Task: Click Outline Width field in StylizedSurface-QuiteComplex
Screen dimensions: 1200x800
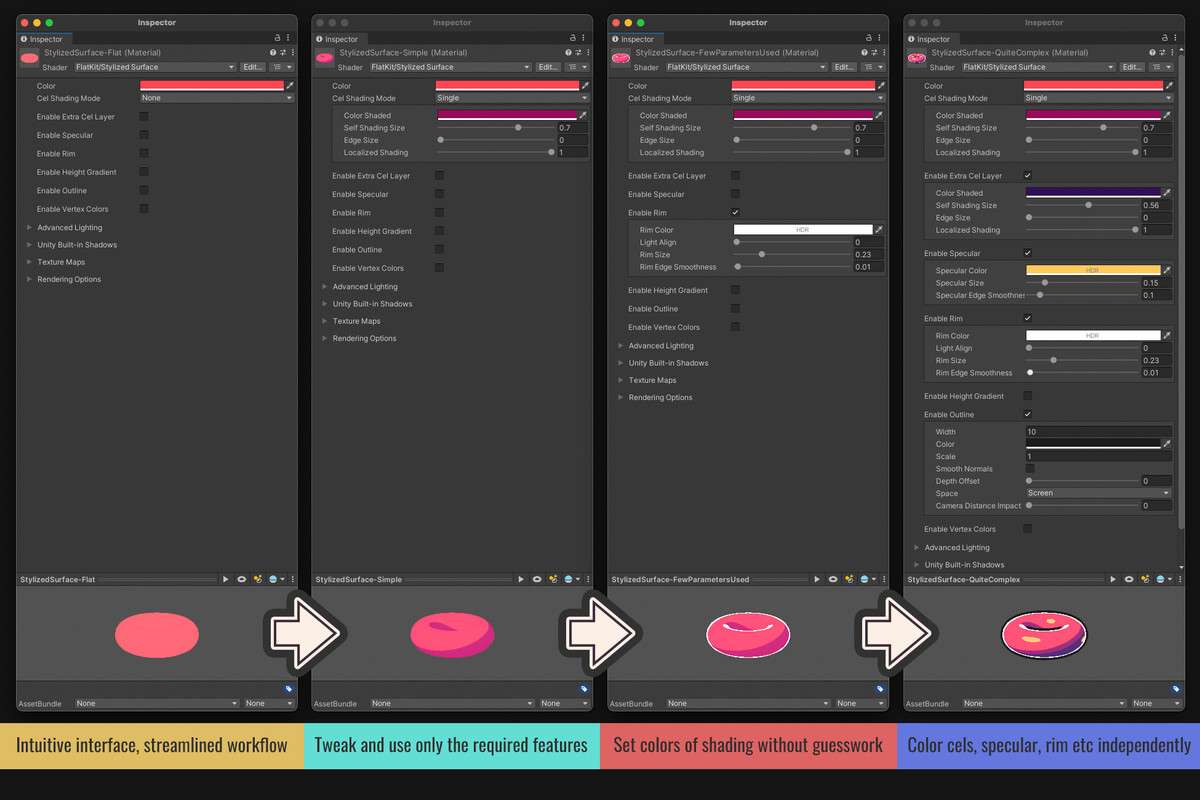Action: tap(1098, 432)
